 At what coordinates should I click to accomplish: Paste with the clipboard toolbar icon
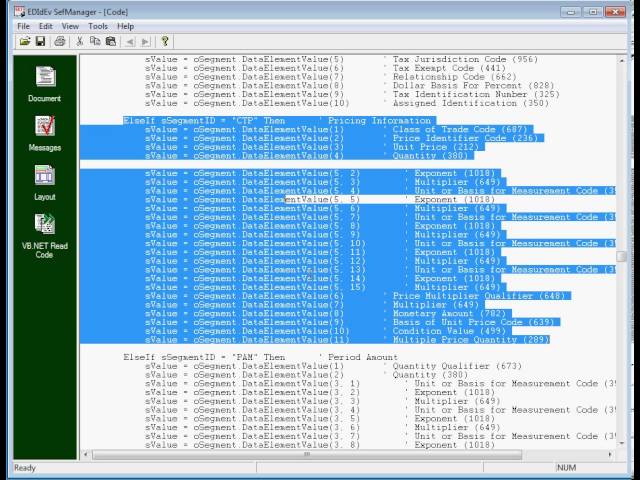click(x=111, y=41)
